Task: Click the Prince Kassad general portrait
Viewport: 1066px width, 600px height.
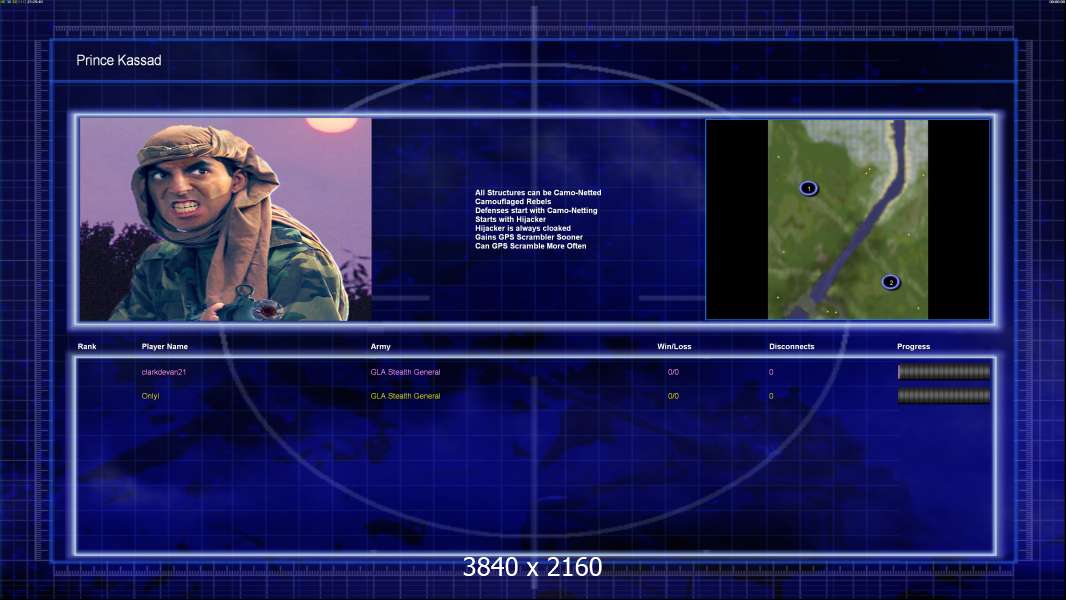Action: click(225, 219)
